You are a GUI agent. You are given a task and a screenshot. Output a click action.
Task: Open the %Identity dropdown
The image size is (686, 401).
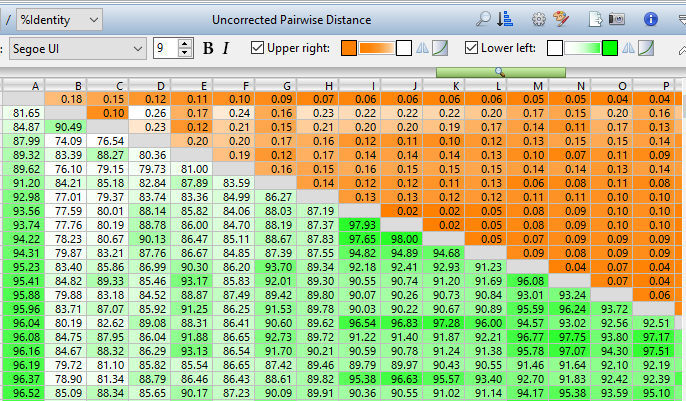pos(59,19)
